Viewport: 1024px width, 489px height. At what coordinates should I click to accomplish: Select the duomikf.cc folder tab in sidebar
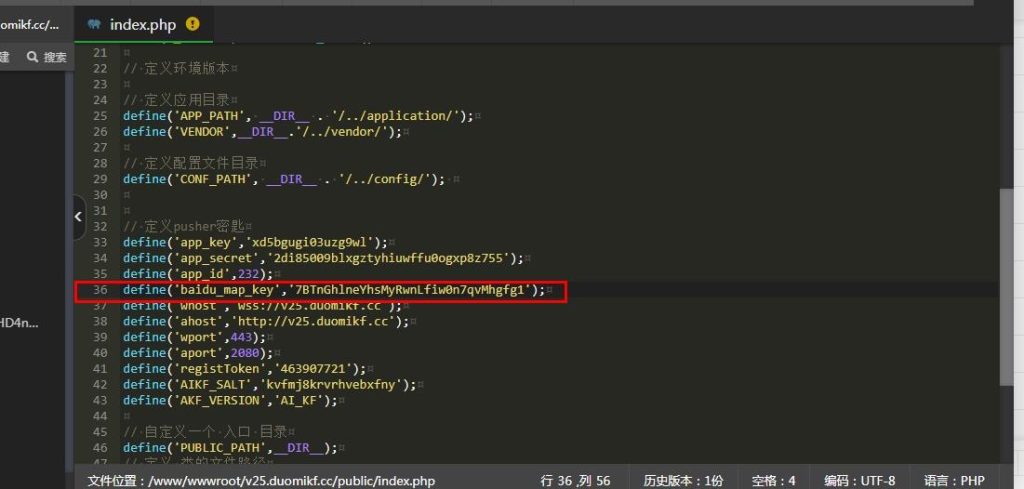pos(30,24)
